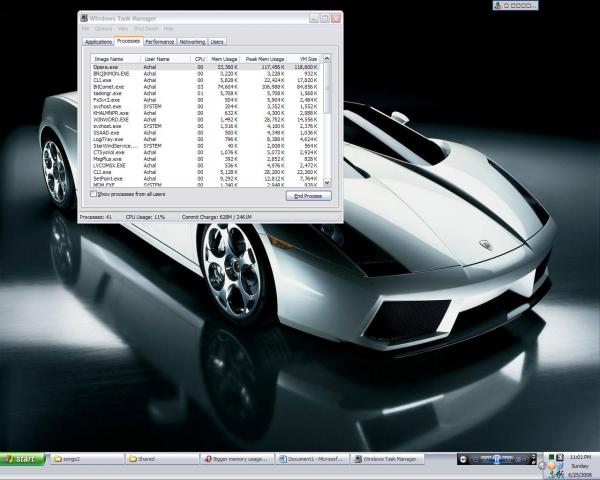Click the process list scroll up arrow
This screenshot has height=480, width=600.
(x=327, y=59)
